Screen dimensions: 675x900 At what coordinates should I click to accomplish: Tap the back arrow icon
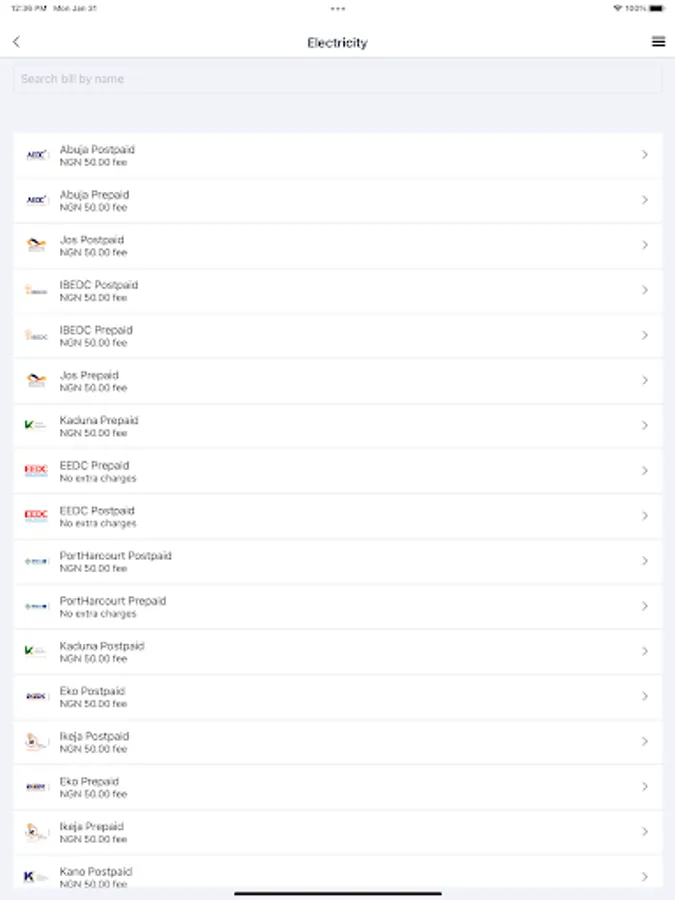(16, 42)
